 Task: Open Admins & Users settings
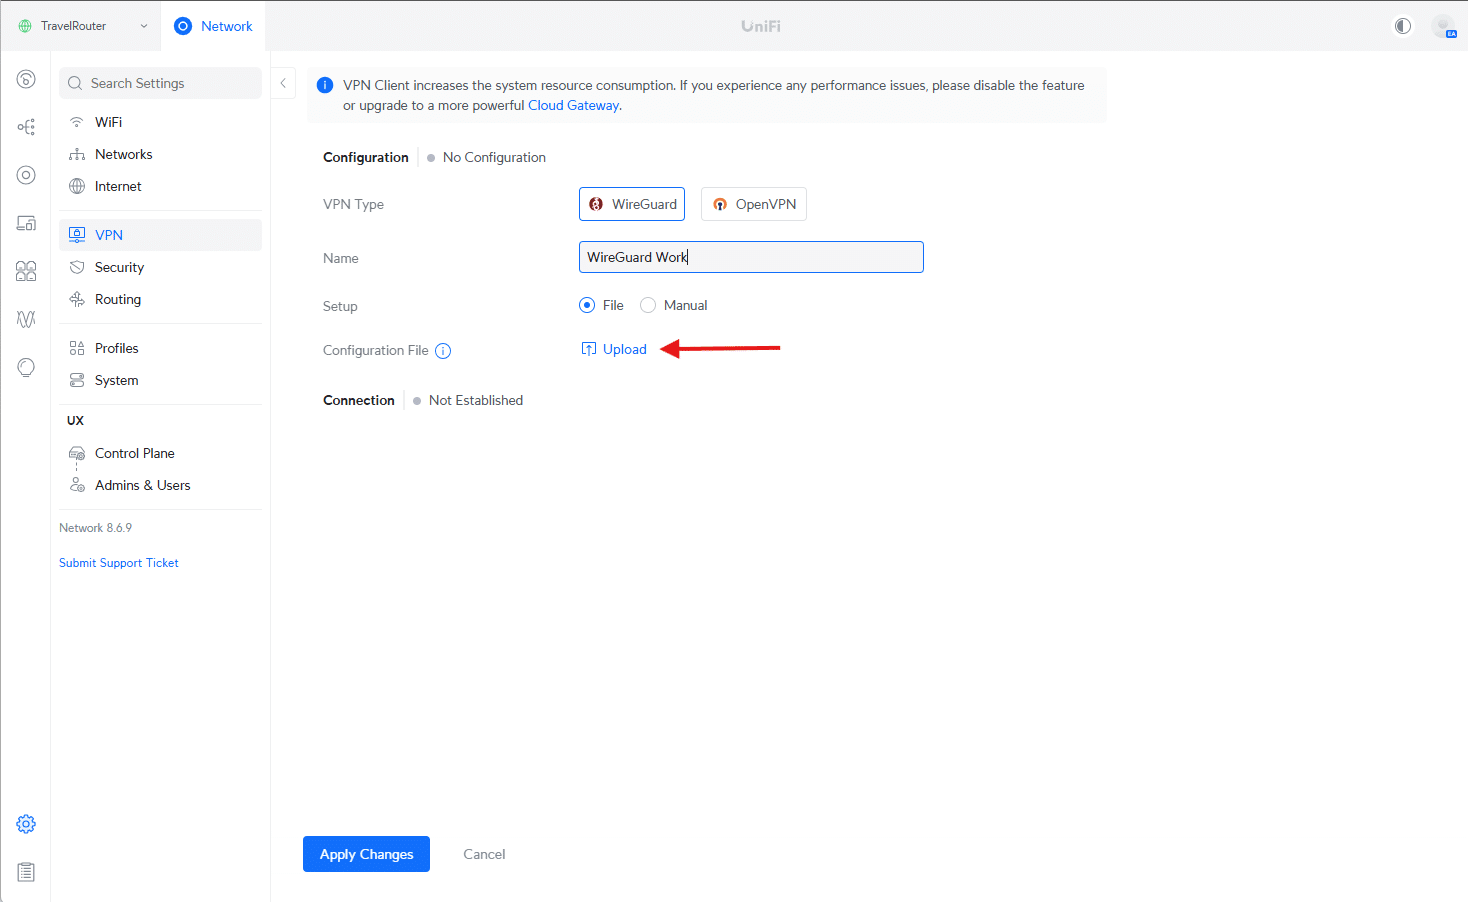[x=160, y=485]
